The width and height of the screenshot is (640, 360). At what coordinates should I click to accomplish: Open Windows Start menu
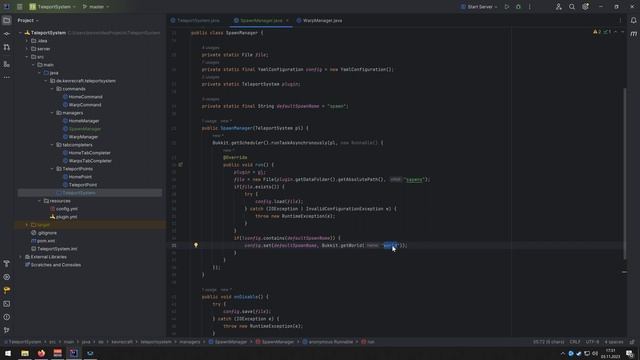pos(8,353)
